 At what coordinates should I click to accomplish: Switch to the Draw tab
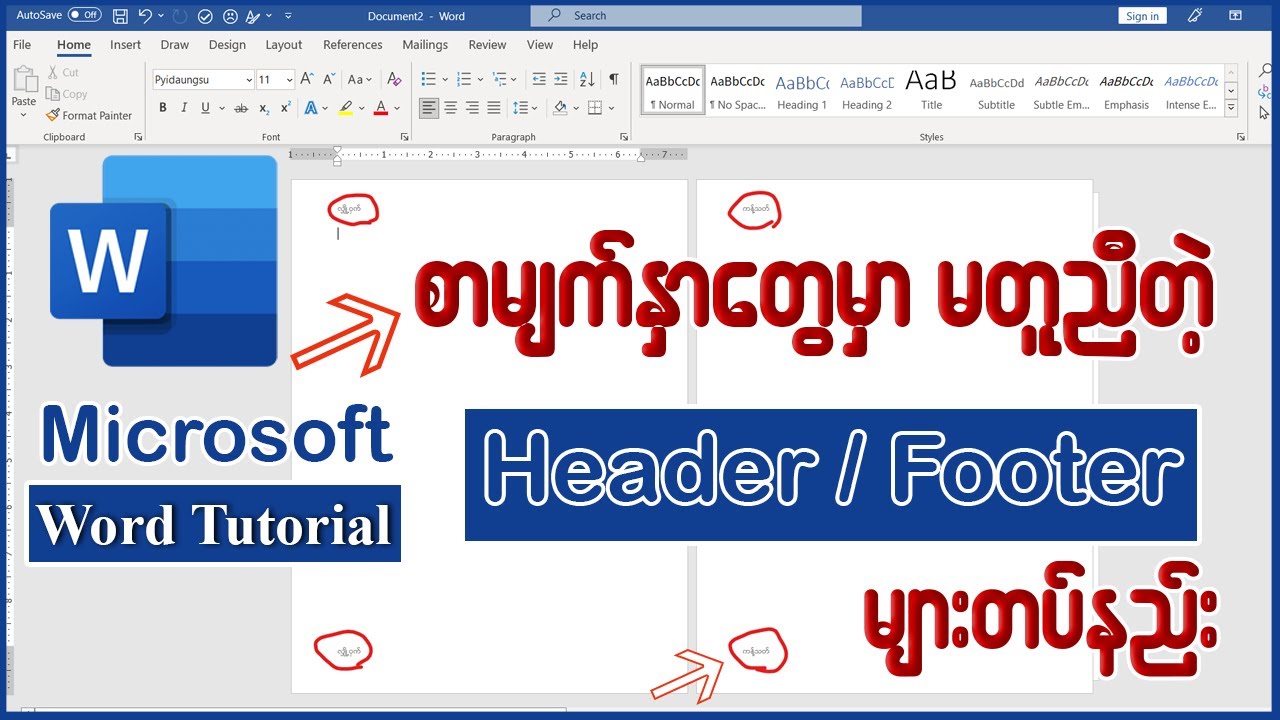point(174,45)
